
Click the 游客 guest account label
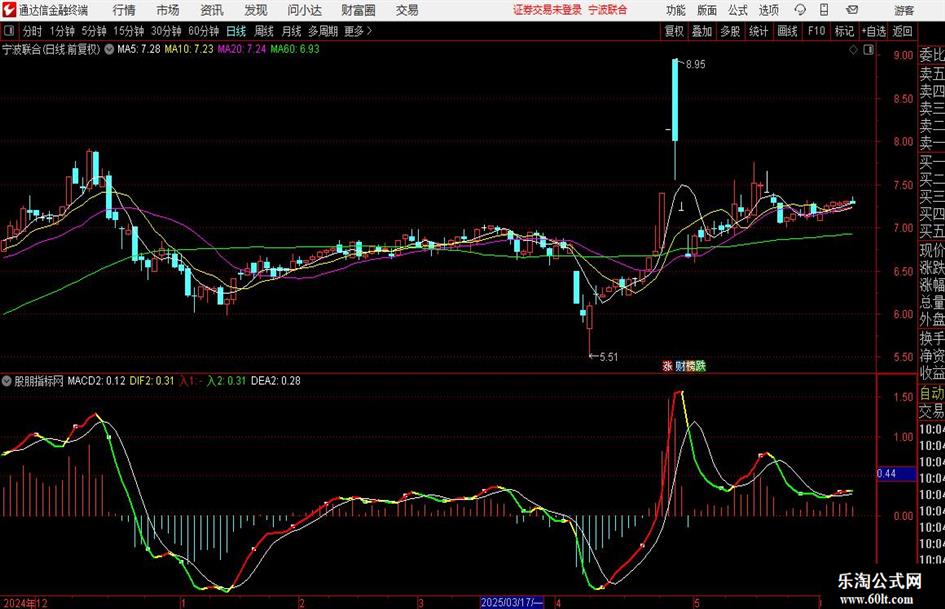pos(904,10)
